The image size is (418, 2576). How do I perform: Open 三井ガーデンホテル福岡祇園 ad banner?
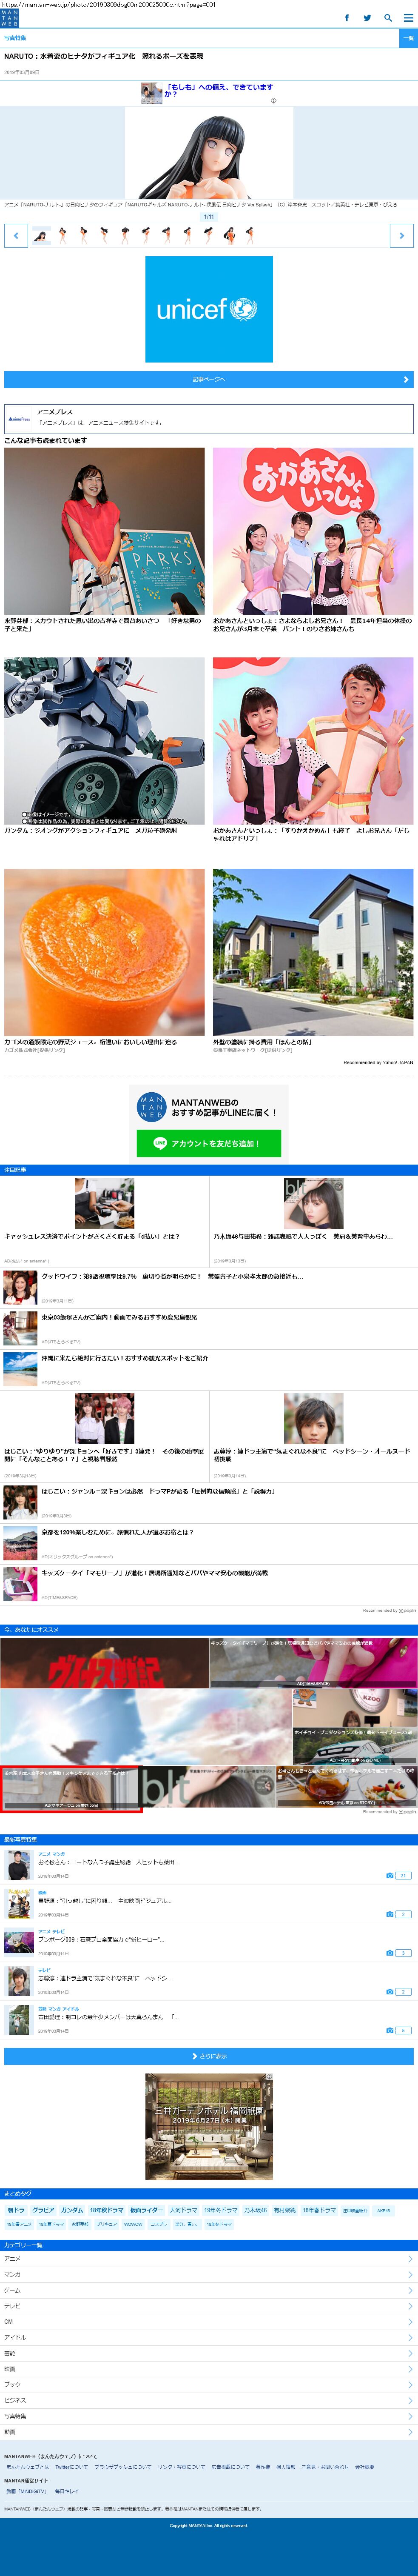click(x=209, y=2127)
